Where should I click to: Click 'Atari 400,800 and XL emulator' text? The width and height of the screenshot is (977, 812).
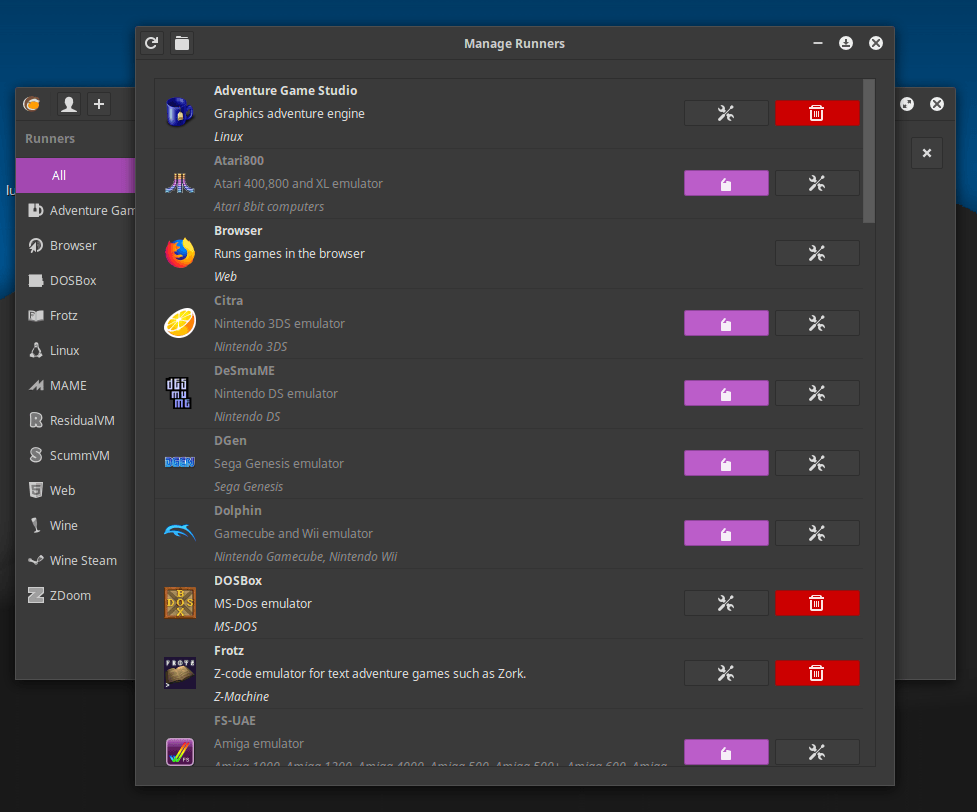[298, 184]
